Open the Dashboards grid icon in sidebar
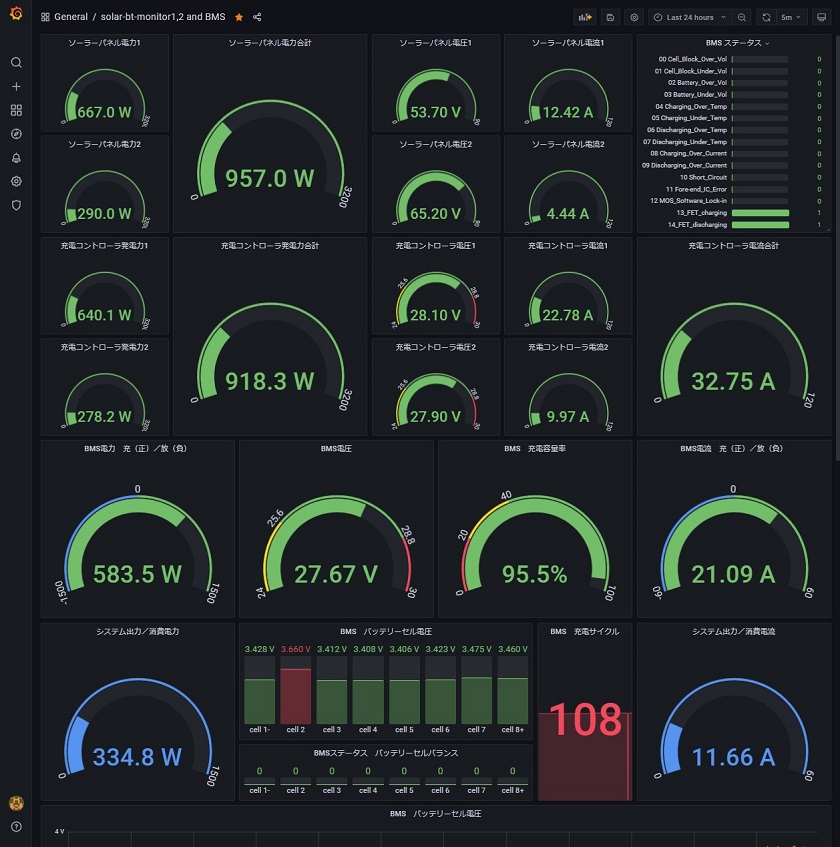The width and height of the screenshot is (840, 847). tap(16, 110)
